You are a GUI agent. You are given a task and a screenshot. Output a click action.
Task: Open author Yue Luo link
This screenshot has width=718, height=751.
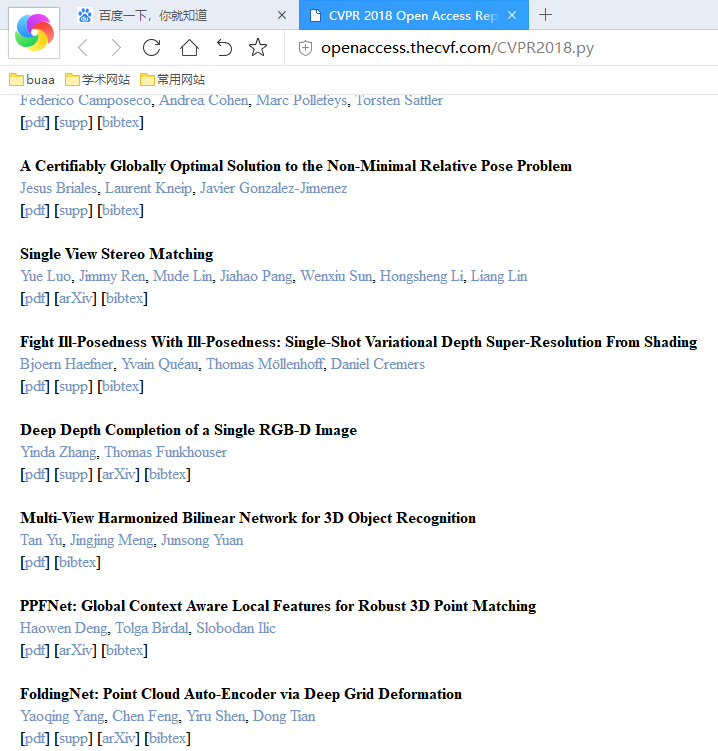(x=46, y=276)
